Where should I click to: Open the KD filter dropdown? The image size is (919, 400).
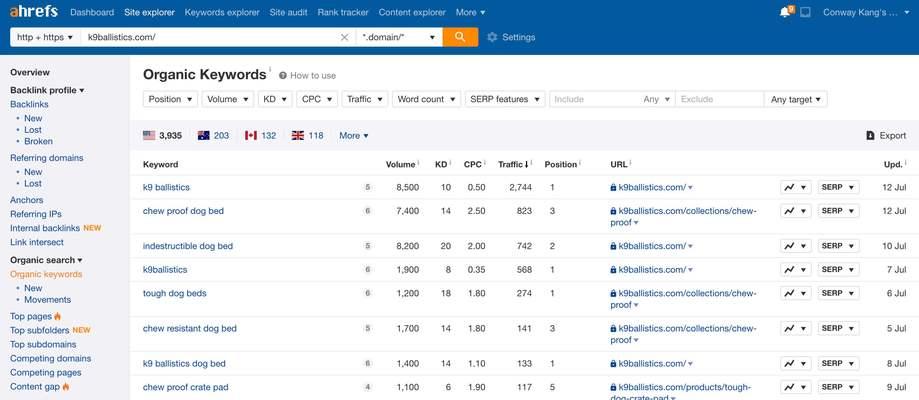tap(275, 99)
